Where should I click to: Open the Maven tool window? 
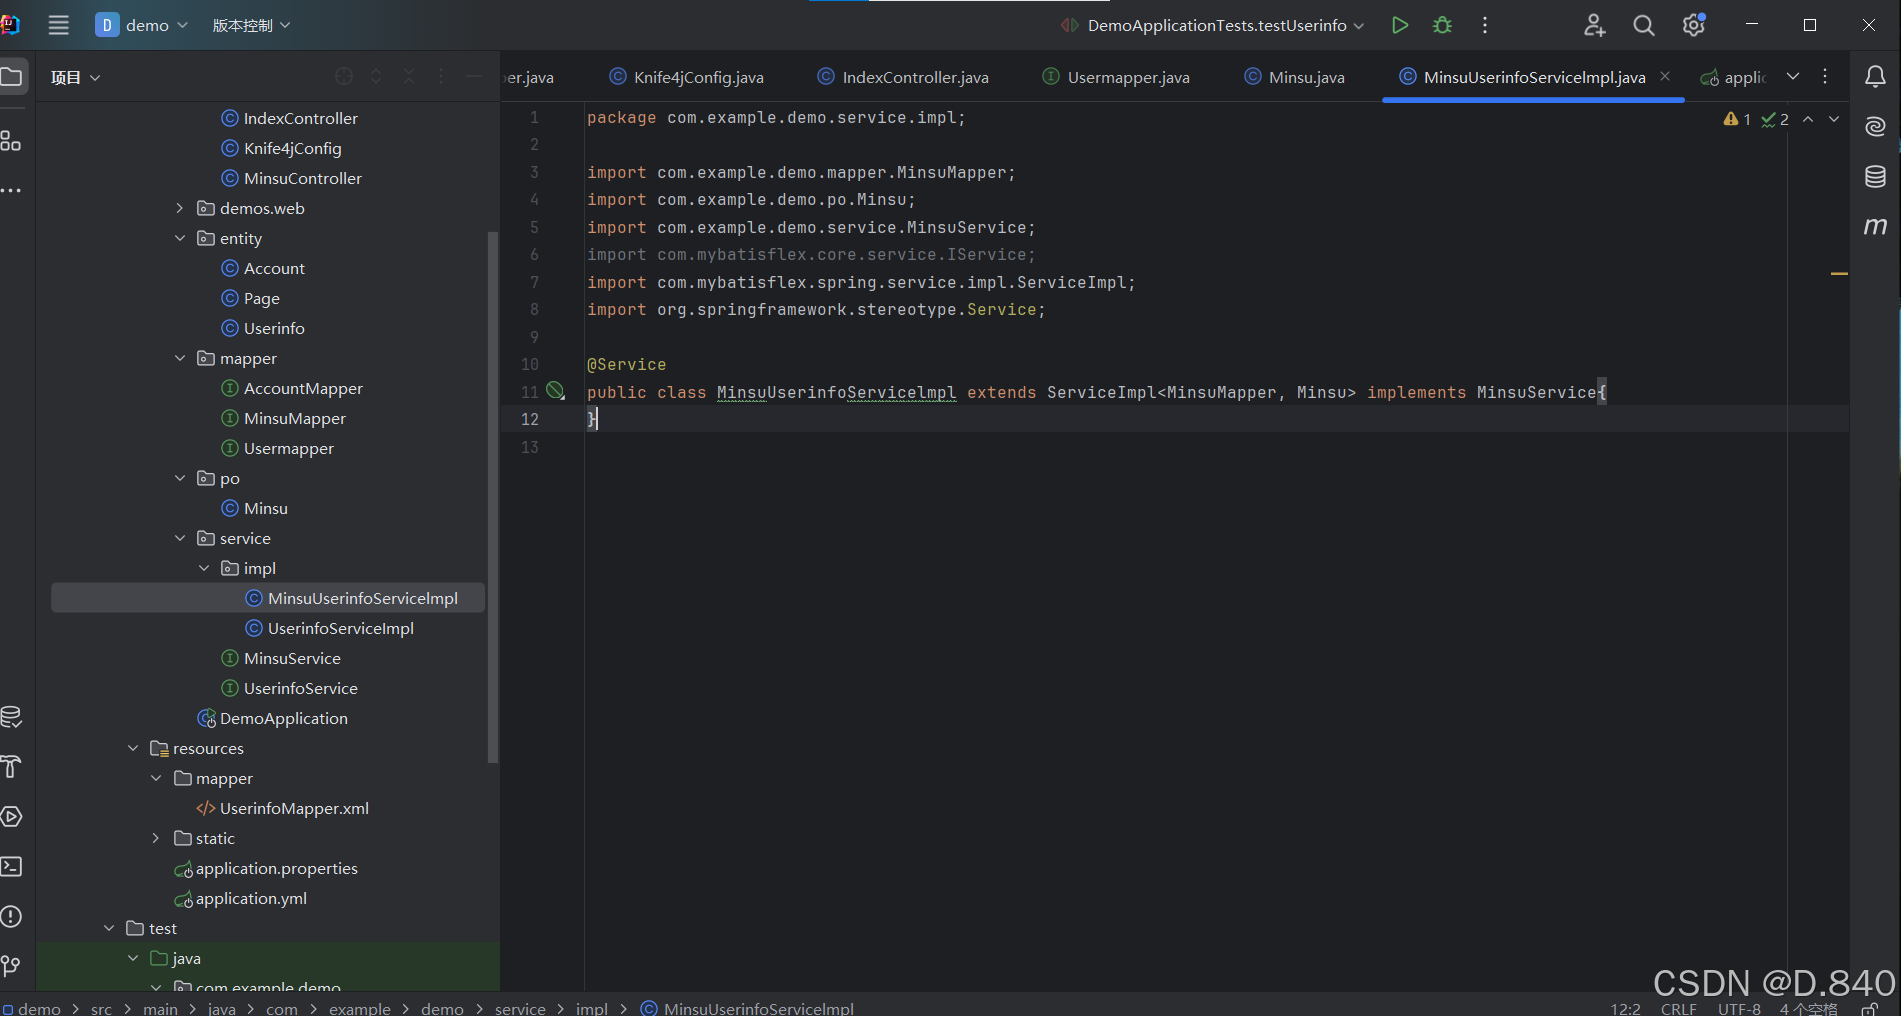pos(1875,226)
